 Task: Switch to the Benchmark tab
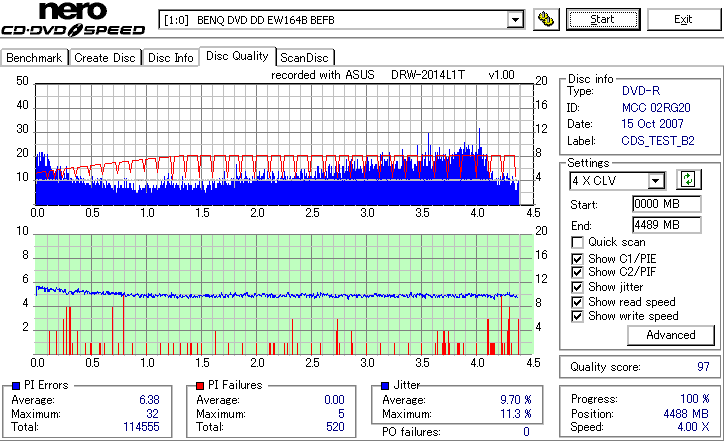tap(34, 58)
